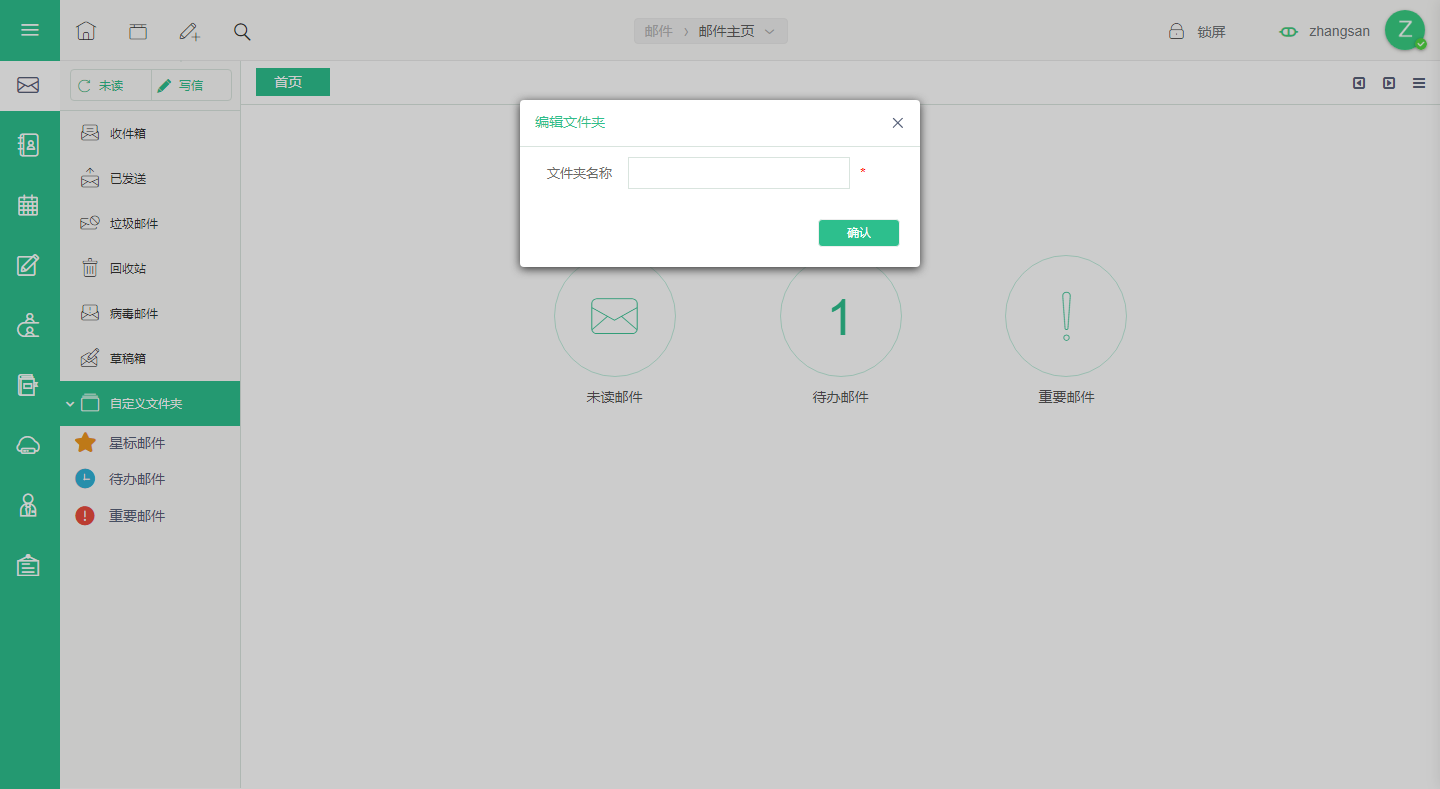Click the 邮件 breadcrumb link
Screen dimensions: 1440x789
pyautogui.click(x=658, y=31)
